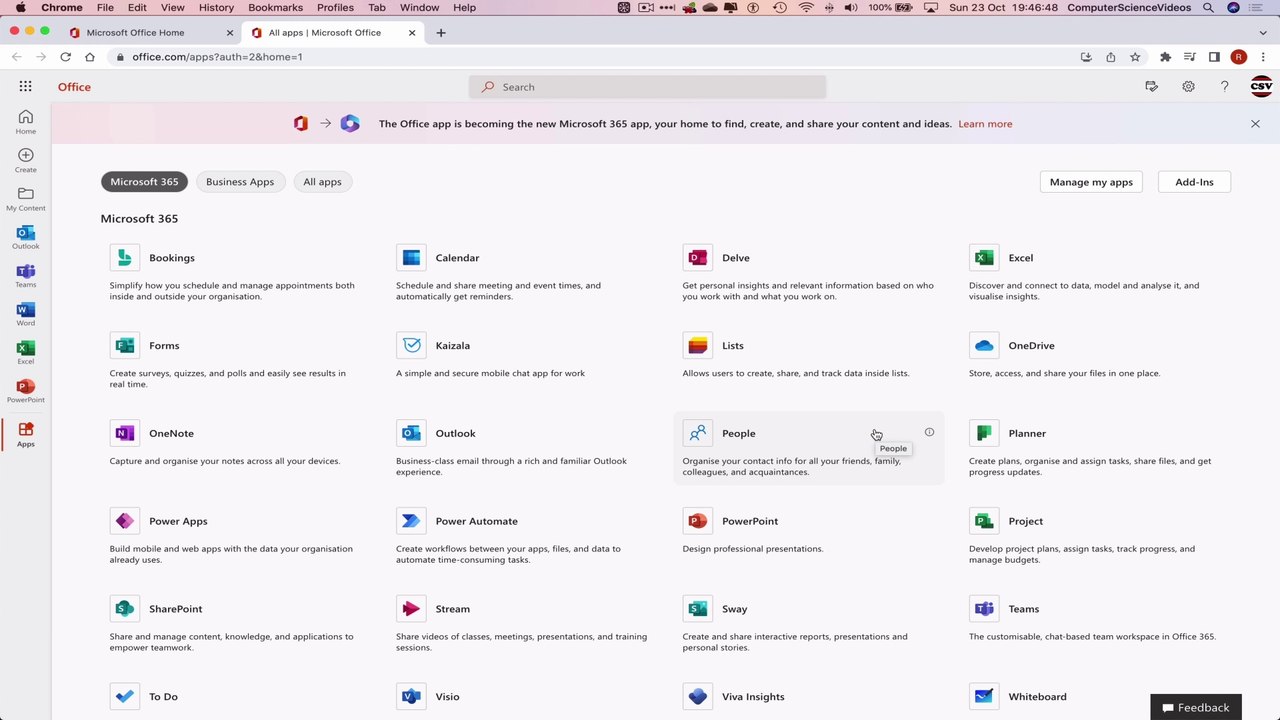Click the info icon on People card
The height and width of the screenshot is (720, 1280).
pyautogui.click(x=929, y=432)
